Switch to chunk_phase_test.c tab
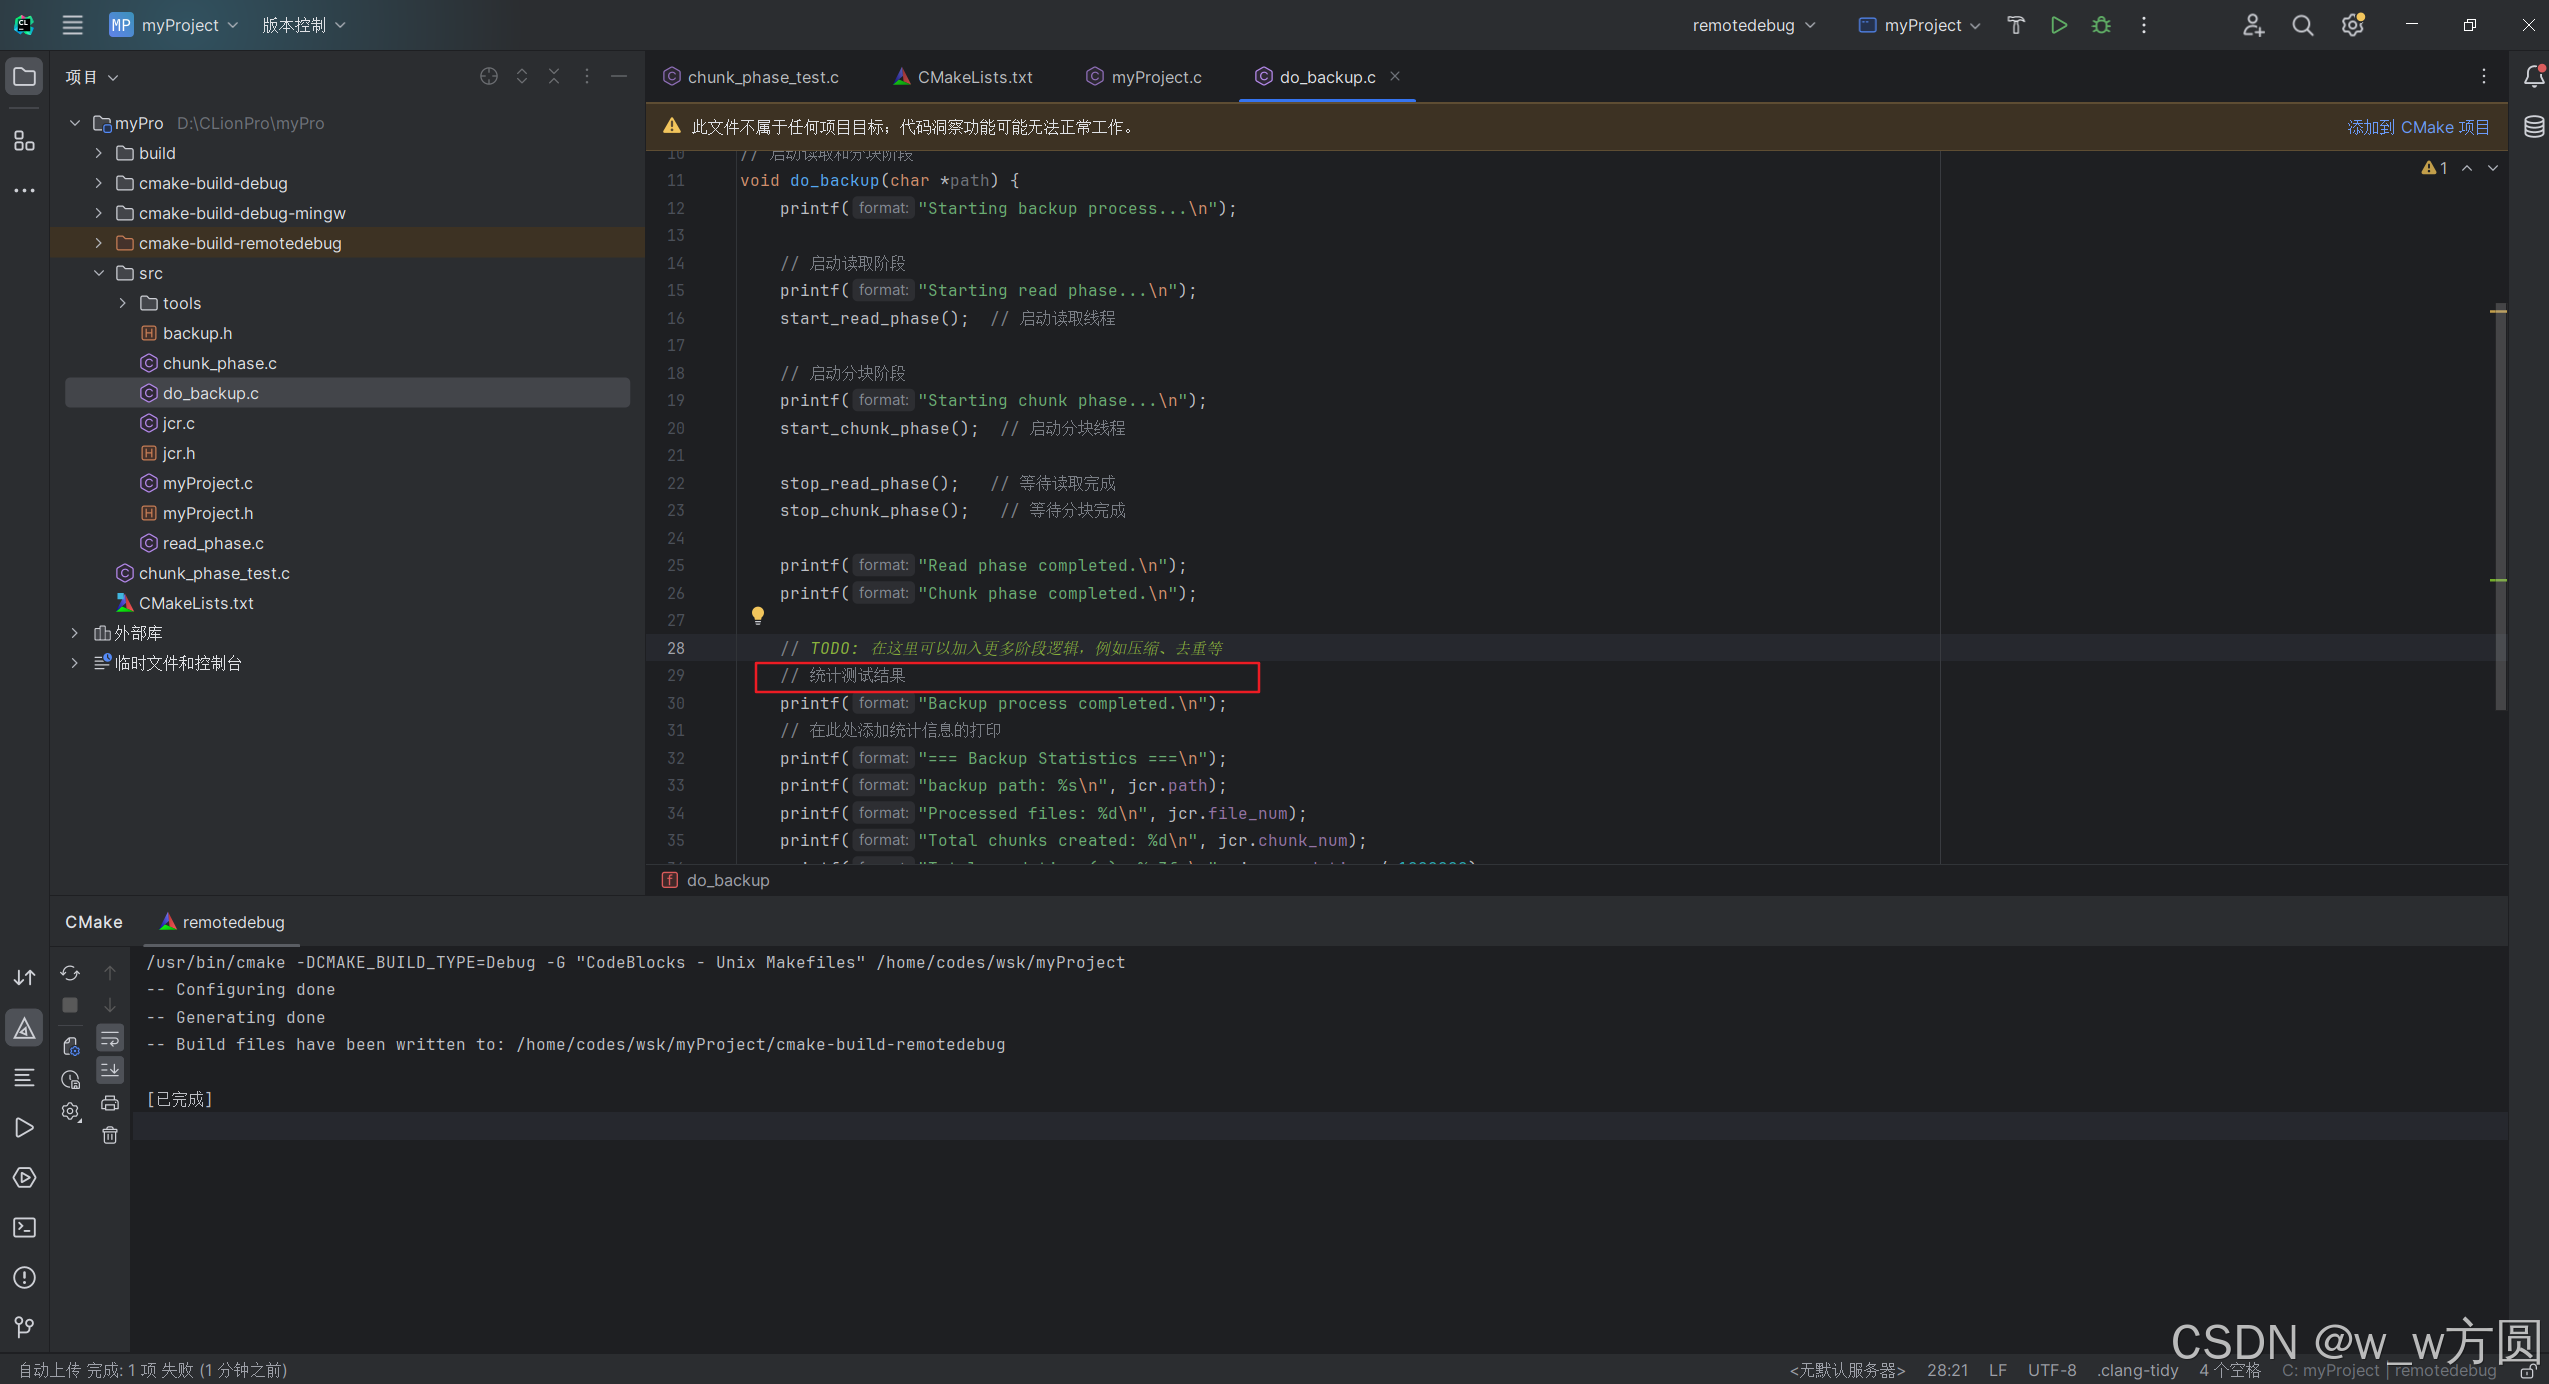 (751, 77)
